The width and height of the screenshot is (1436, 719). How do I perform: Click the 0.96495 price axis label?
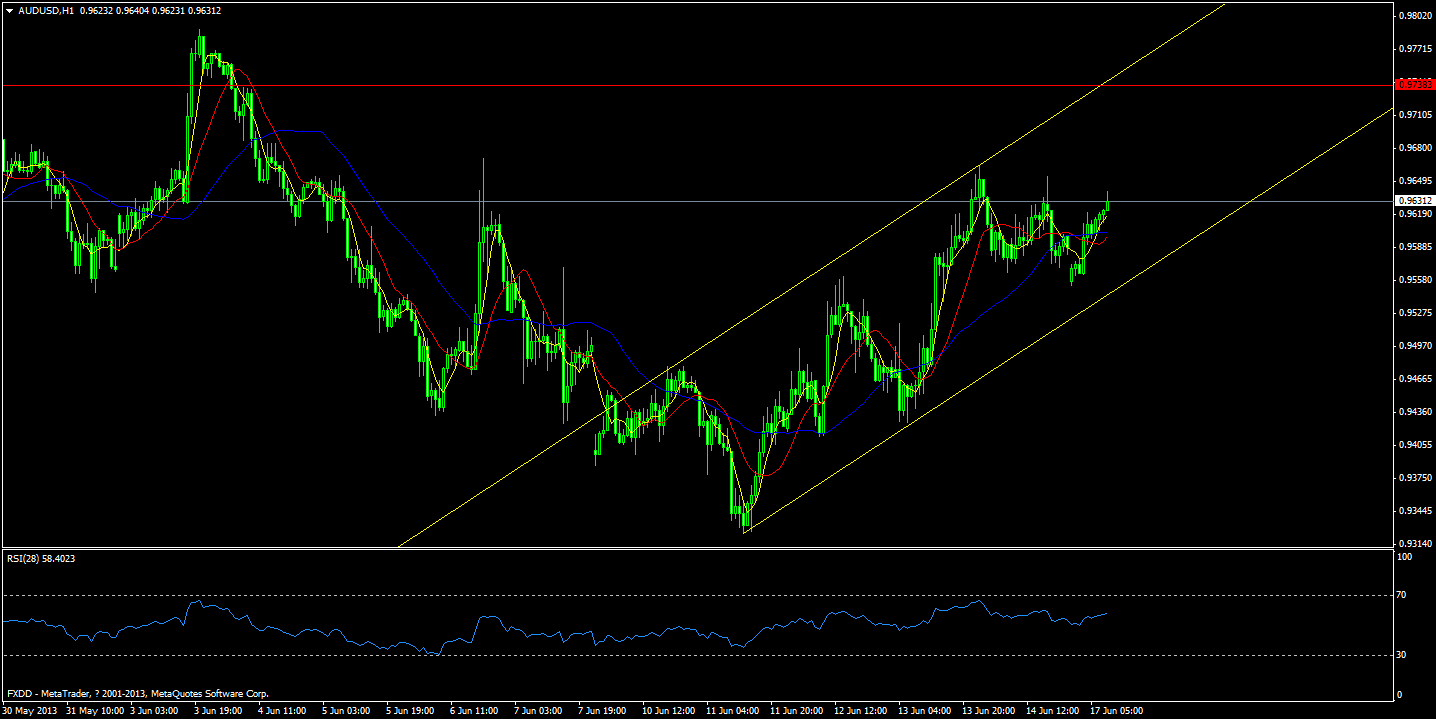click(x=1414, y=181)
